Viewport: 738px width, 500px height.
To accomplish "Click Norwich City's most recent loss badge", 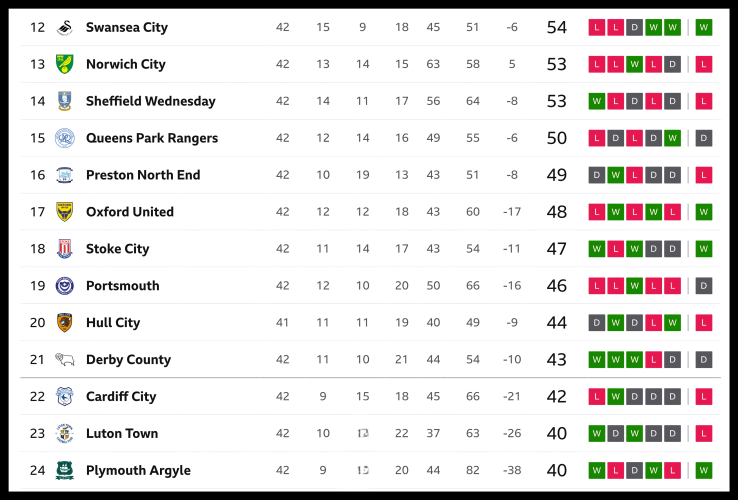I will pyautogui.click(x=704, y=64).
